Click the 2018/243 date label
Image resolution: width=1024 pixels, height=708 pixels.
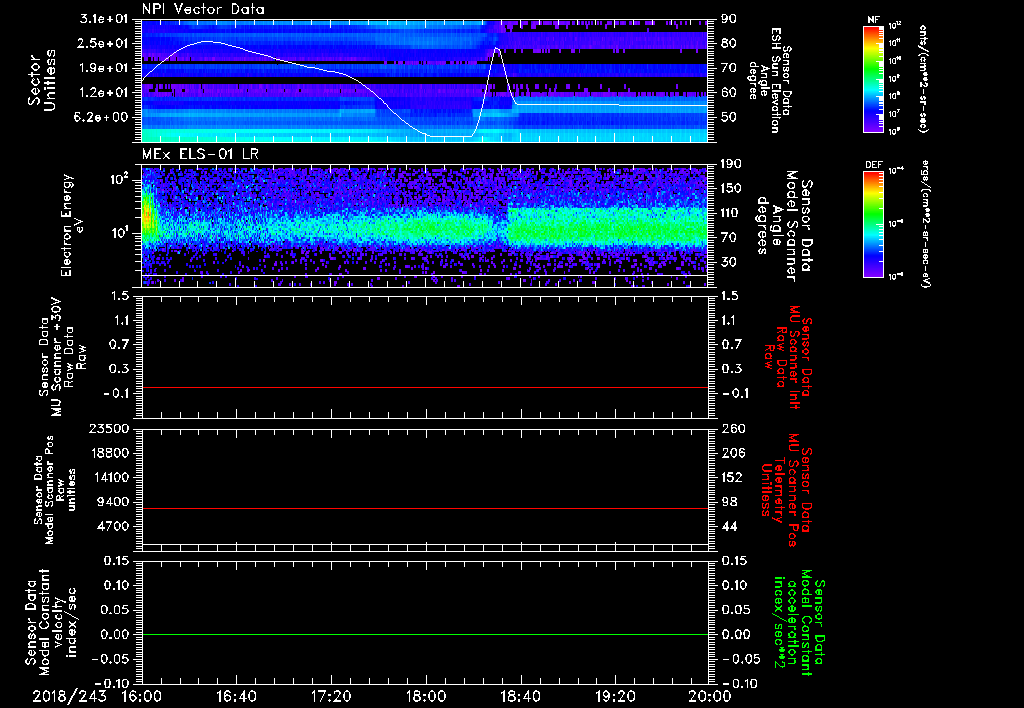pos(69,696)
